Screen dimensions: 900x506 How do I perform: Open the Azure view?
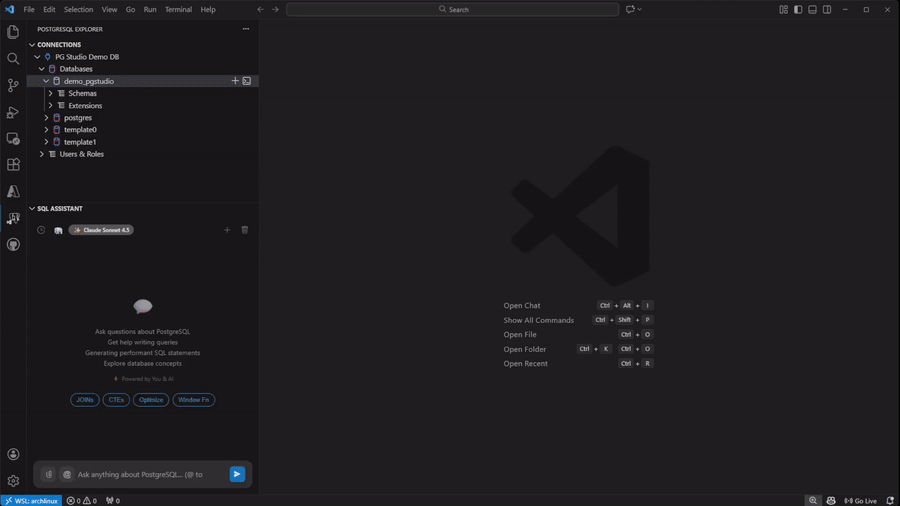(x=13, y=191)
